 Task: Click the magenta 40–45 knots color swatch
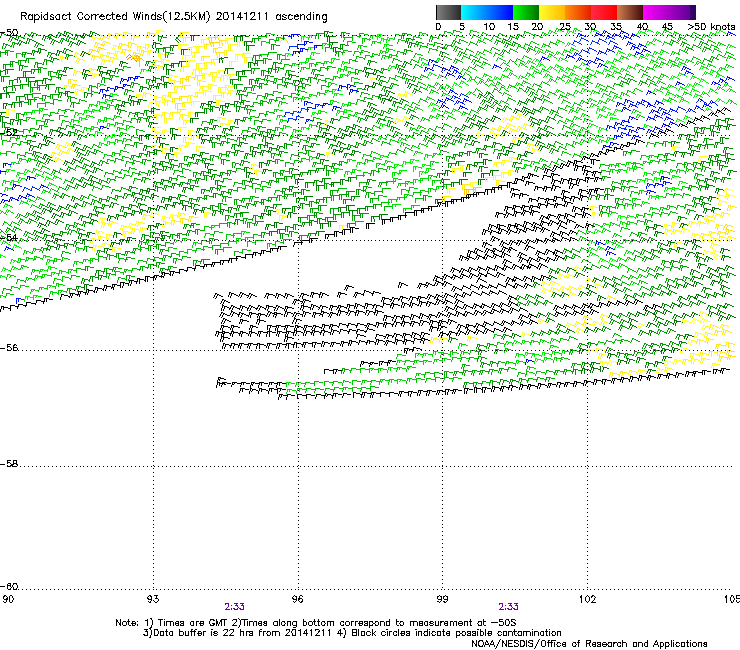pyautogui.click(x=656, y=12)
